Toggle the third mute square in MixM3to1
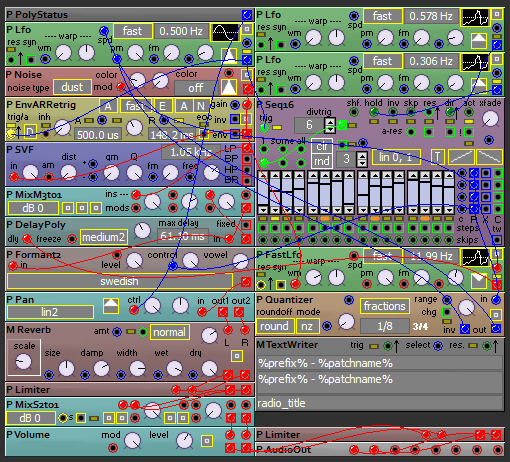Image resolution: width=510 pixels, height=462 pixels. [x=96, y=208]
